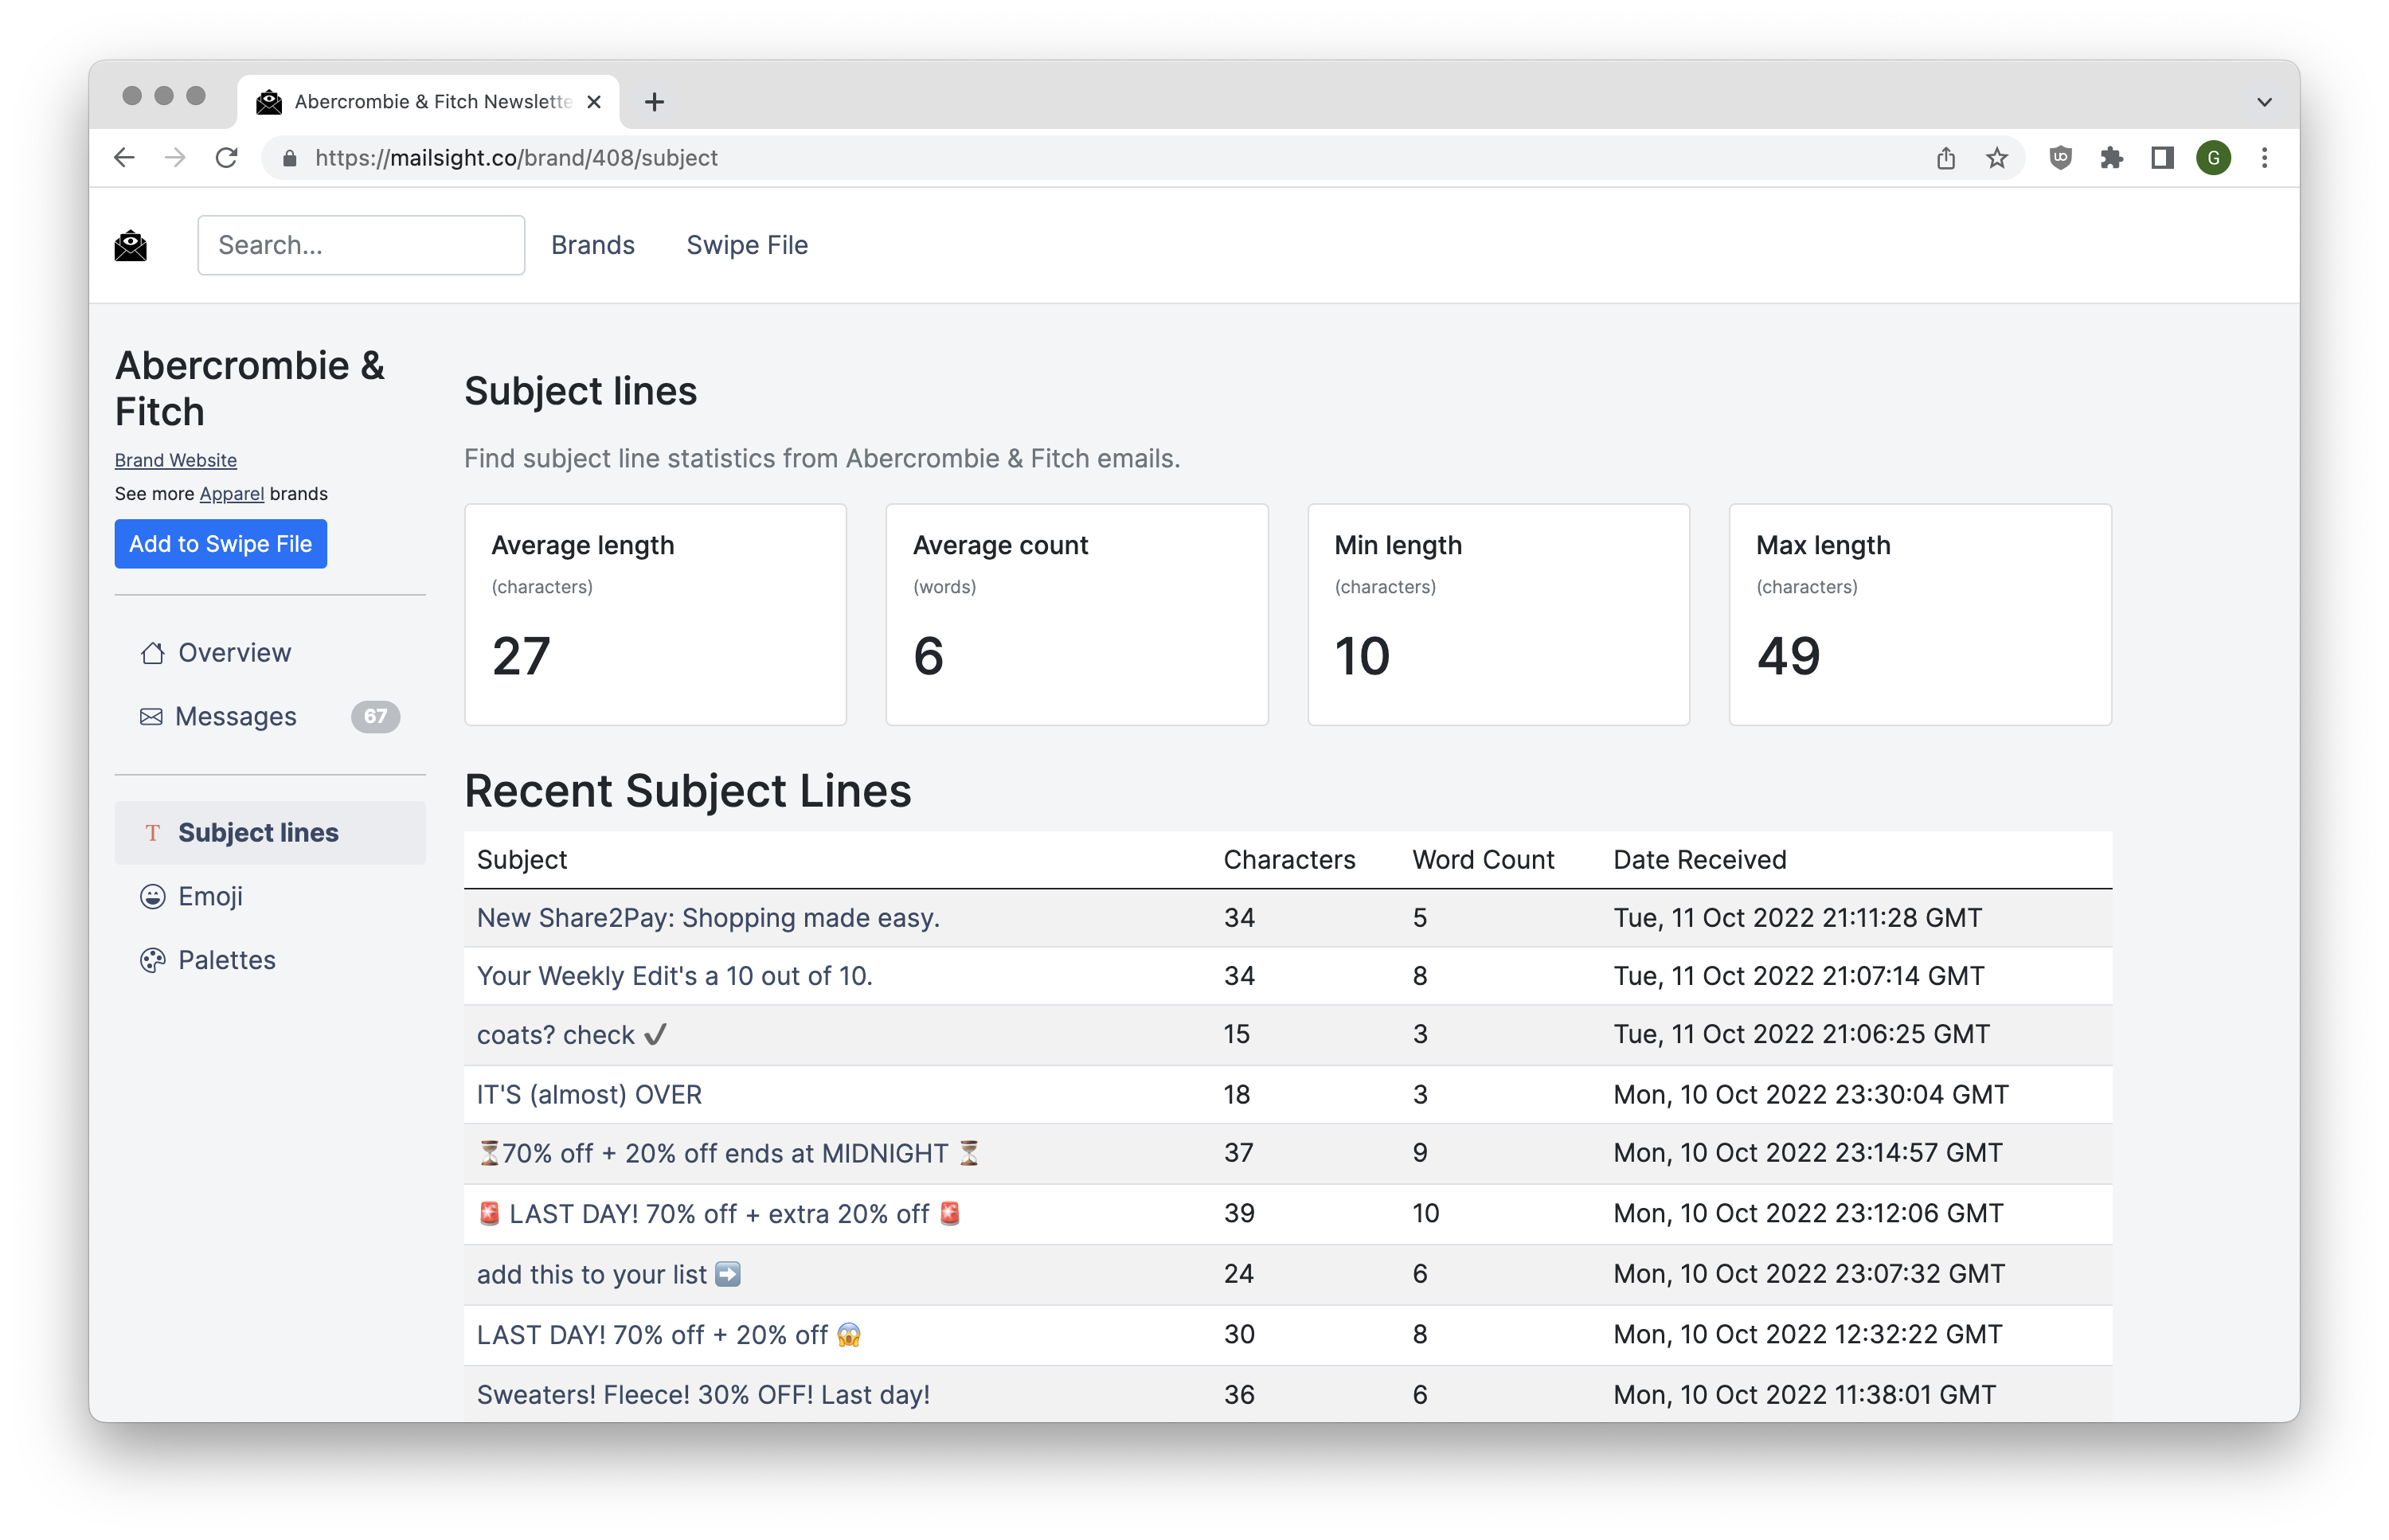This screenshot has height=1540, width=2389.
Task: Open the 'coats? check' subject line
Action: (x=572, y=1035)
